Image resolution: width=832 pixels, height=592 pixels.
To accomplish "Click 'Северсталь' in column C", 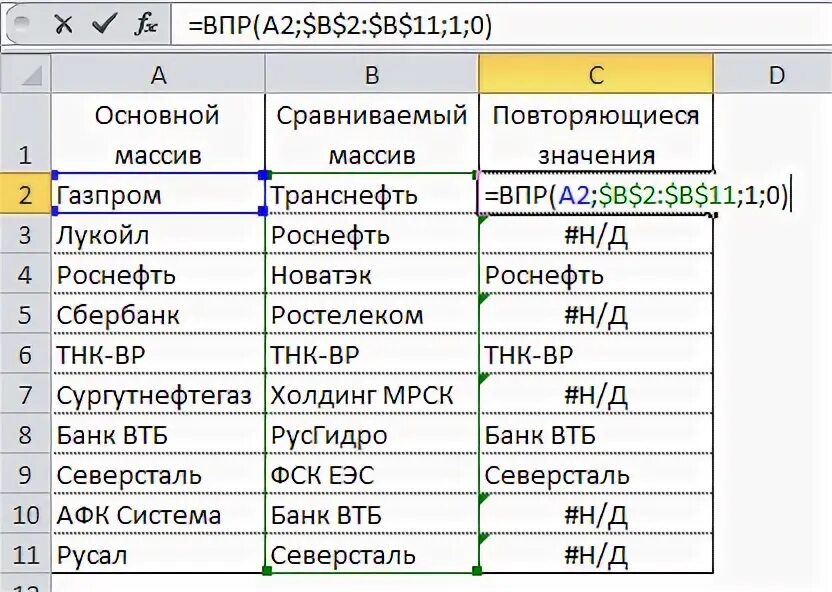I will [x=595, y=474].
